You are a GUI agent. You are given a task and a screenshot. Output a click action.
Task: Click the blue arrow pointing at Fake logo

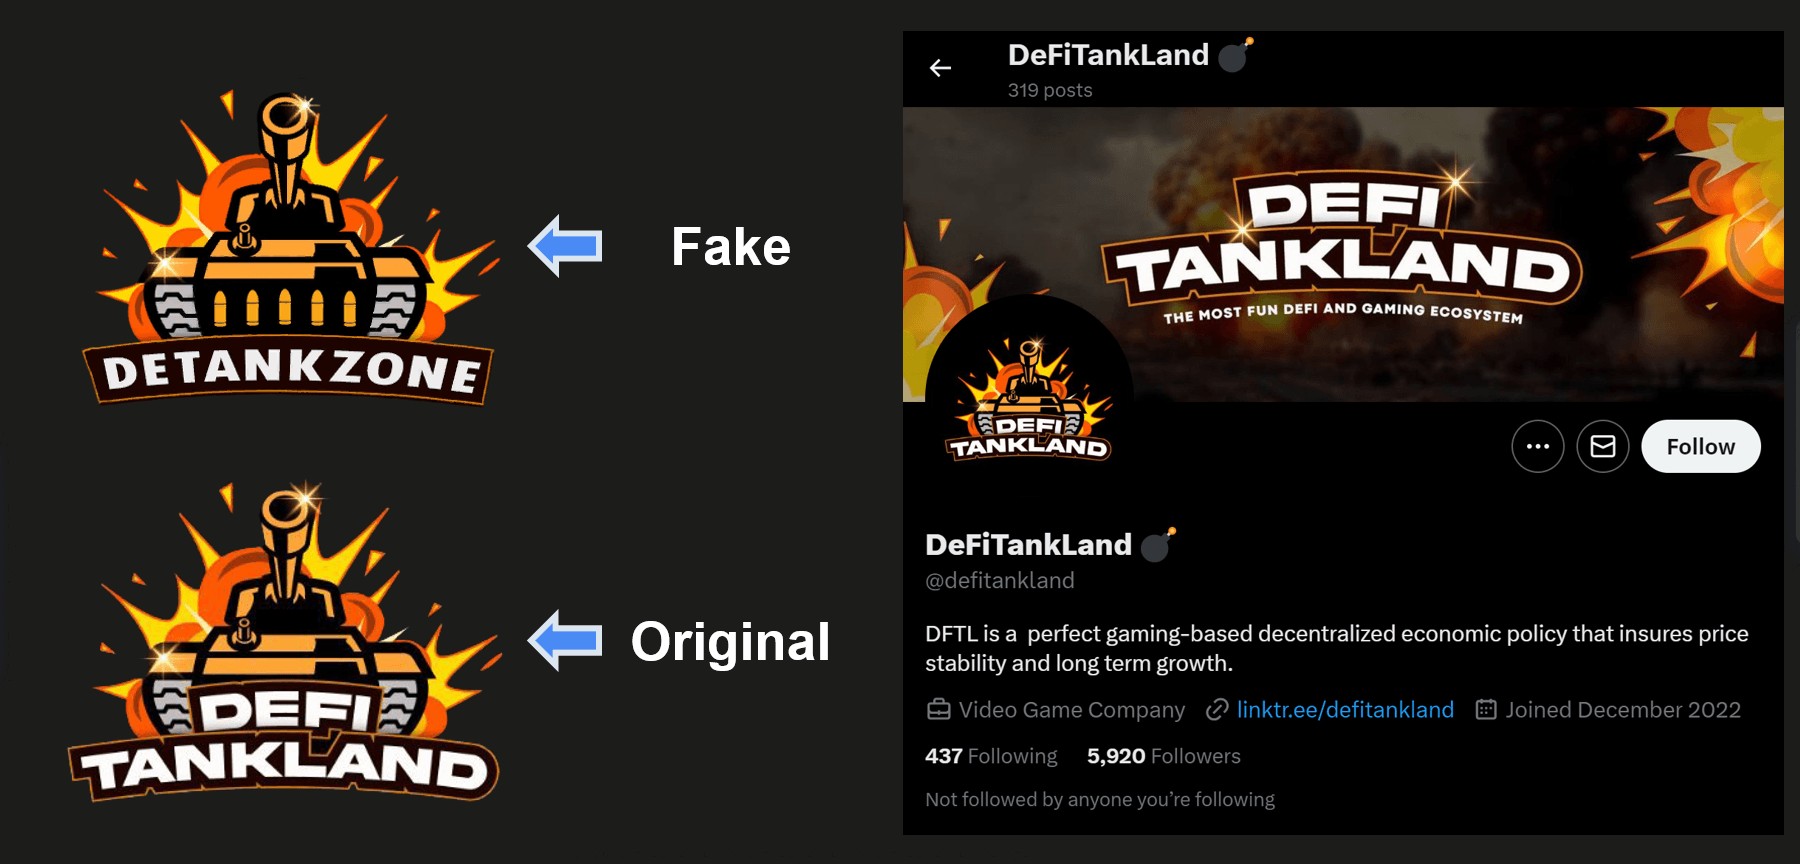click(x=565, y=246)
